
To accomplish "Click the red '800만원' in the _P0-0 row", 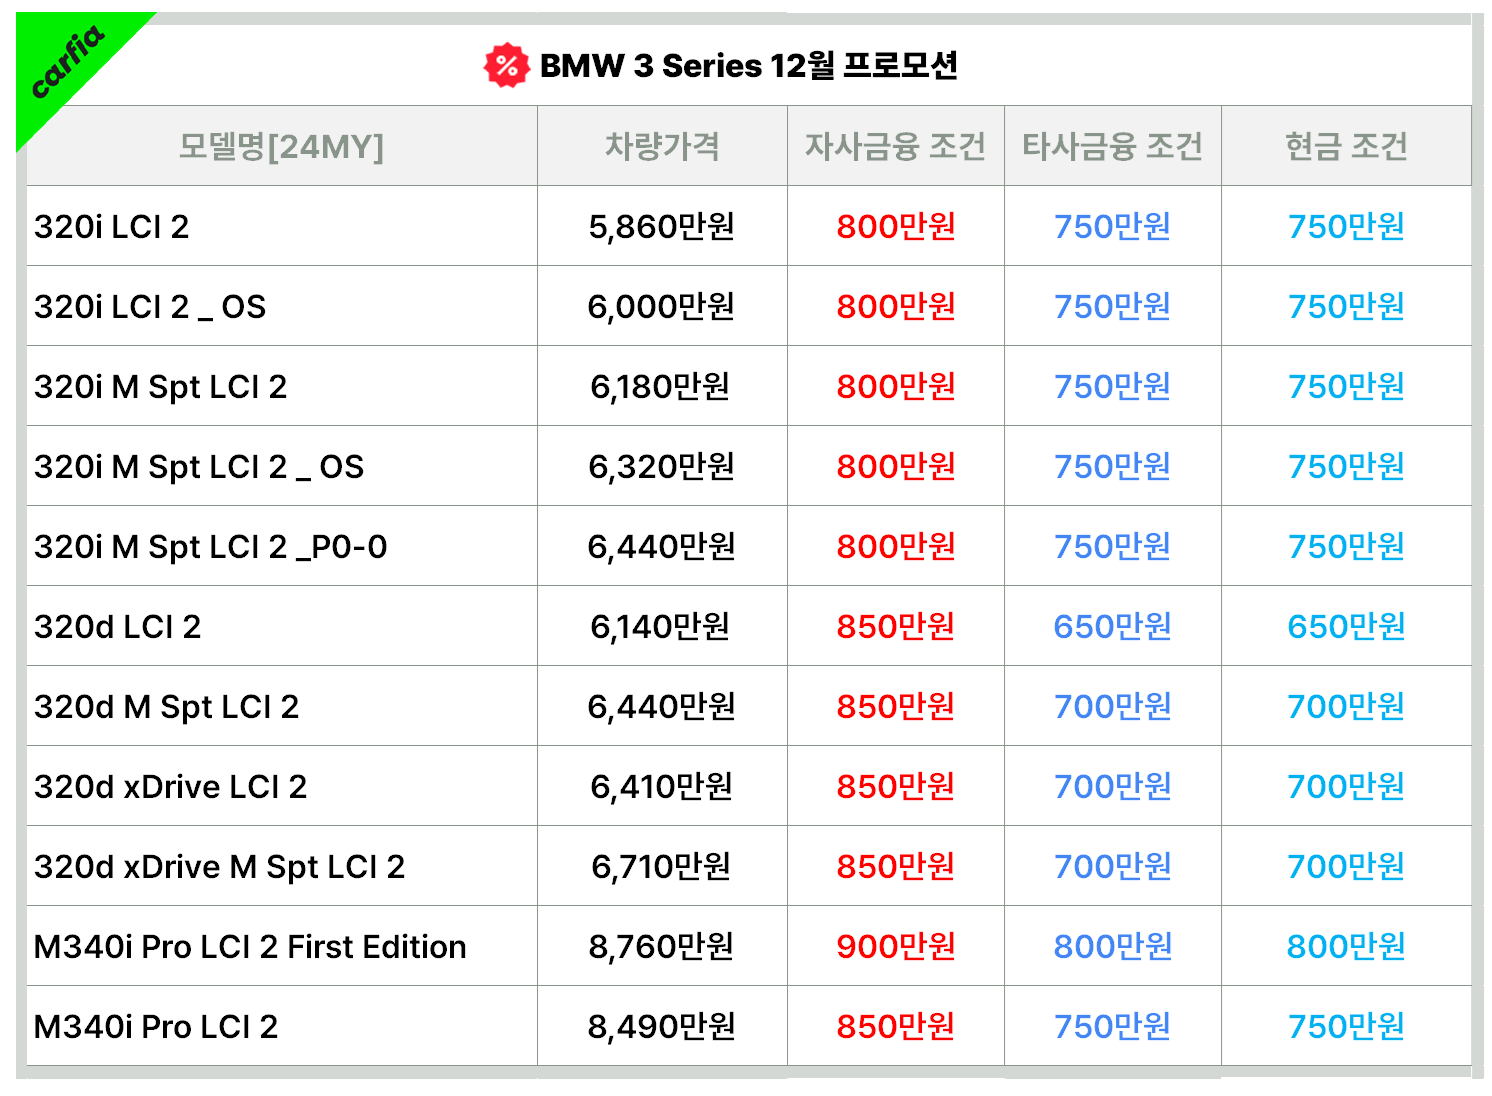I will [896, 547].
